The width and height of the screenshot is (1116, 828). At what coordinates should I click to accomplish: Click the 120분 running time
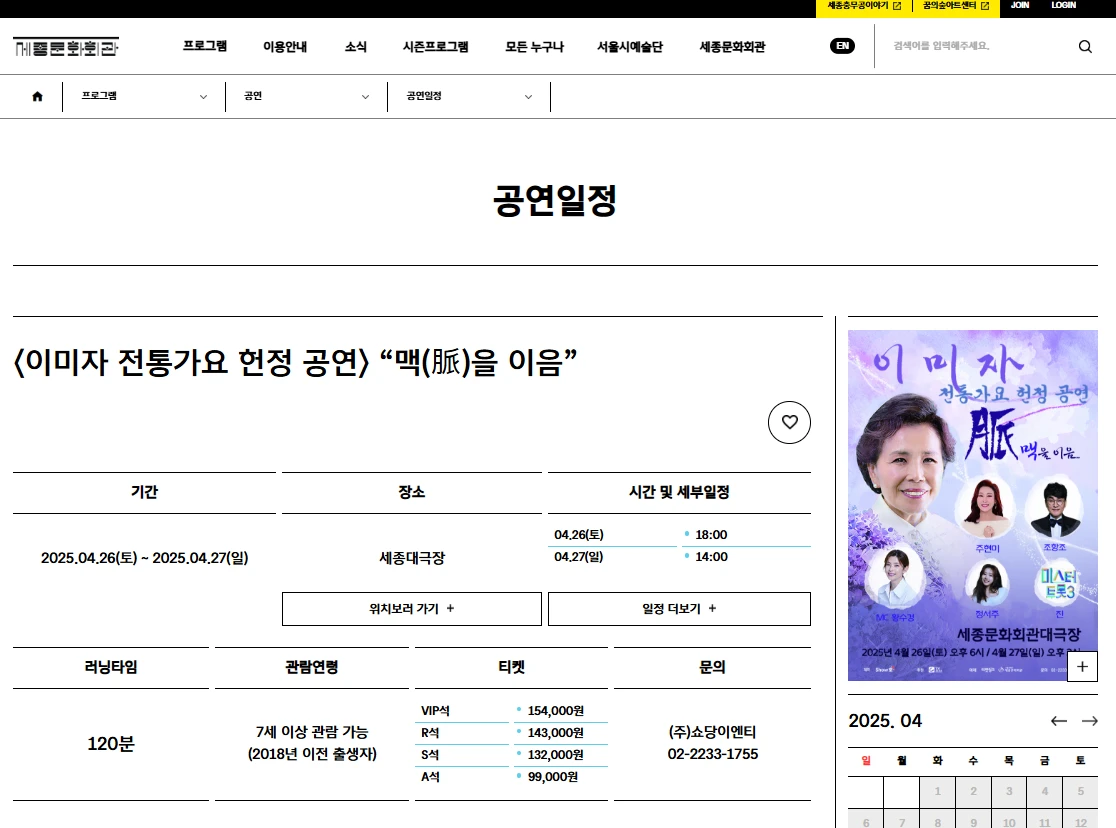(111, 744)
